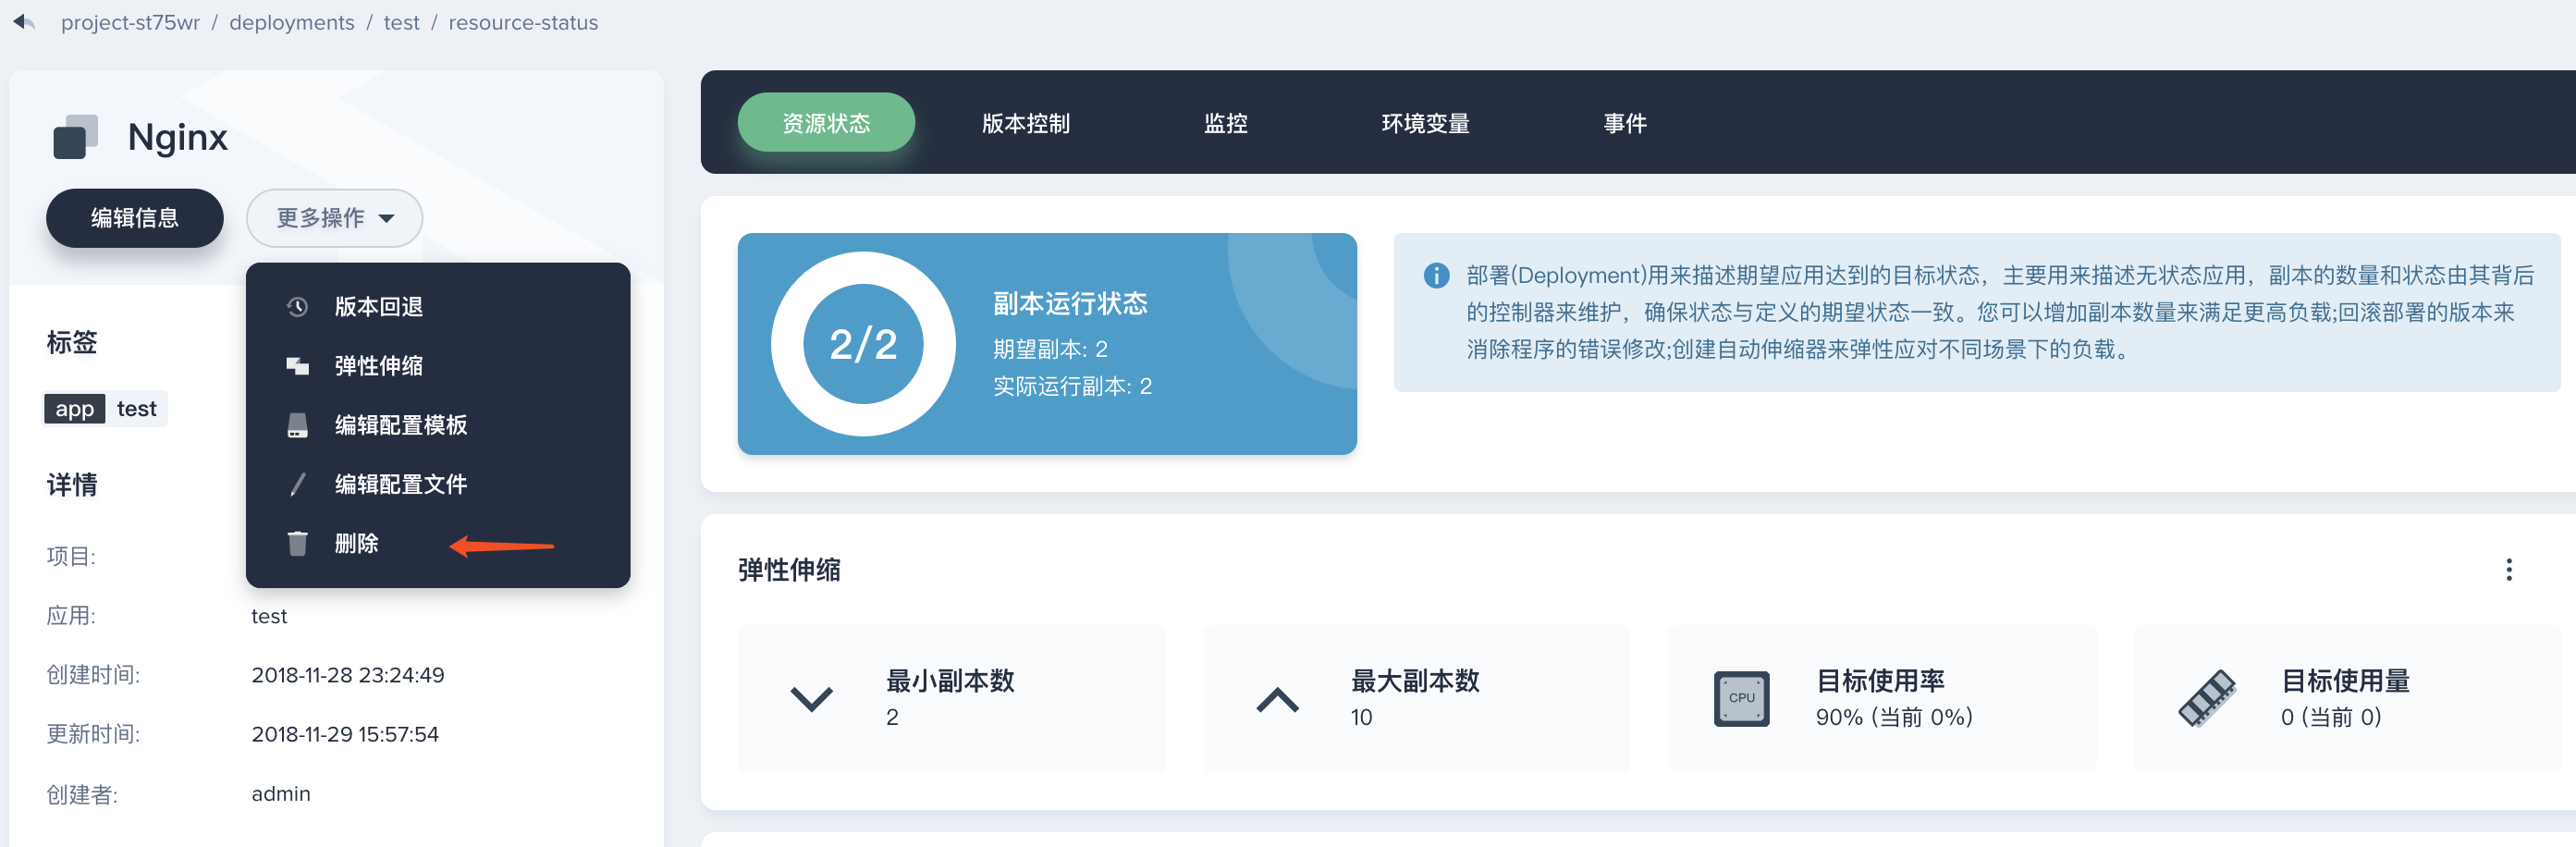
Task: Click resource-status in the breadcrumb
Action: point(523,22)
